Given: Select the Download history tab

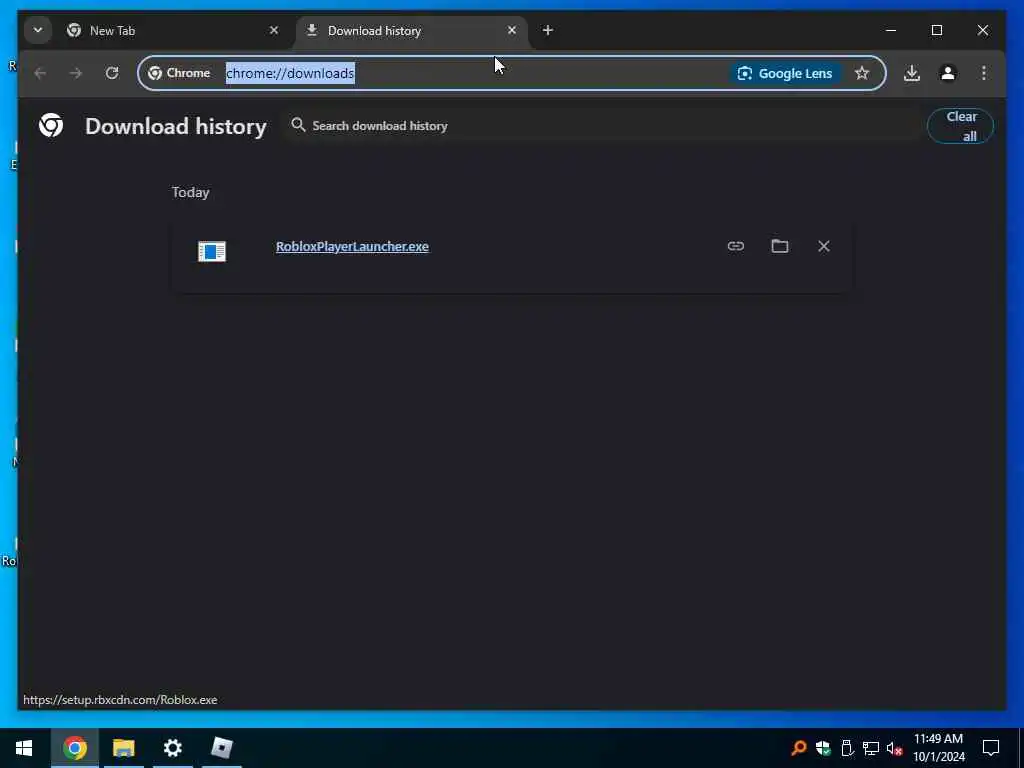Looking at the screenshot, I should (411, 31).
